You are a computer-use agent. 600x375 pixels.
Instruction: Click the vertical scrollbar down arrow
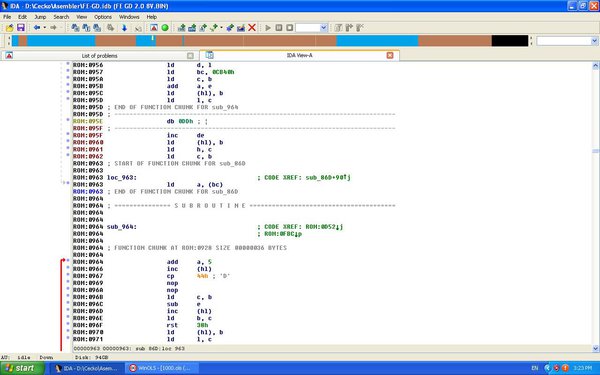click(595, 349)
